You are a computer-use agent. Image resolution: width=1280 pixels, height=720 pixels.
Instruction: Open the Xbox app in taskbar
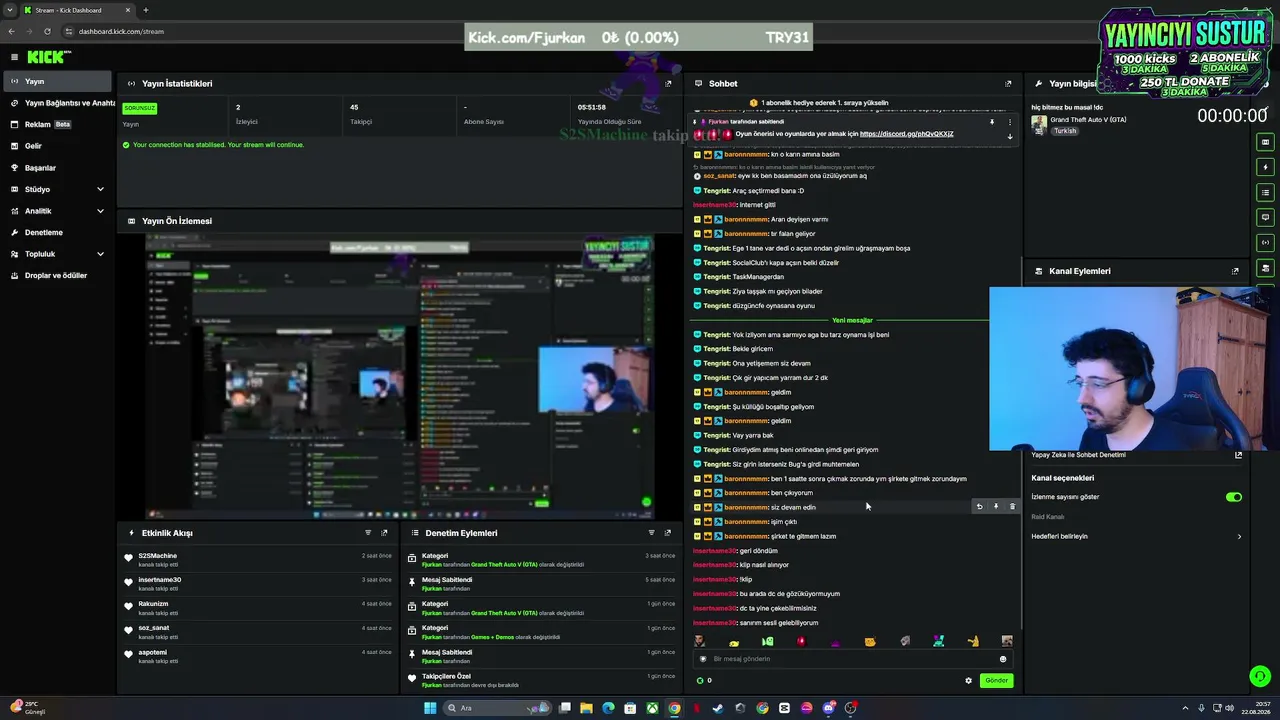tap(652, 708)
